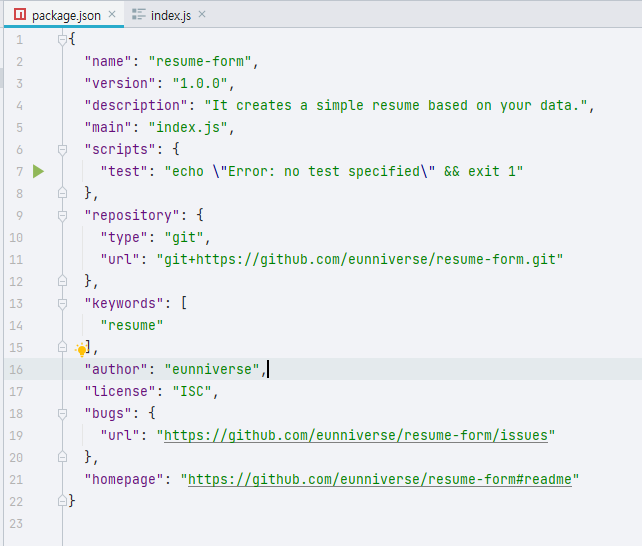This screenshot has height=546, width=642.
Task: Click the "description" key
Action: tap(136, 106)
